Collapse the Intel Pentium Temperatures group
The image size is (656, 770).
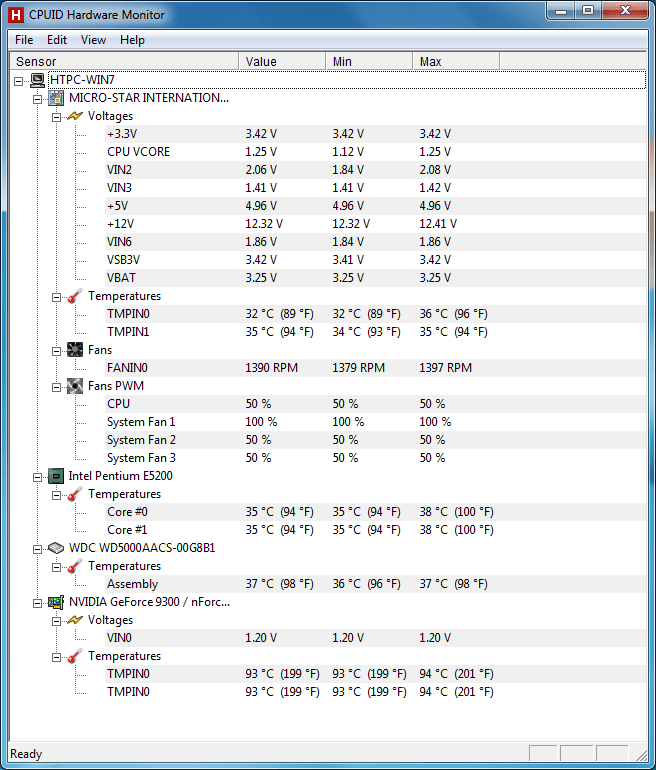pos(56,495)
